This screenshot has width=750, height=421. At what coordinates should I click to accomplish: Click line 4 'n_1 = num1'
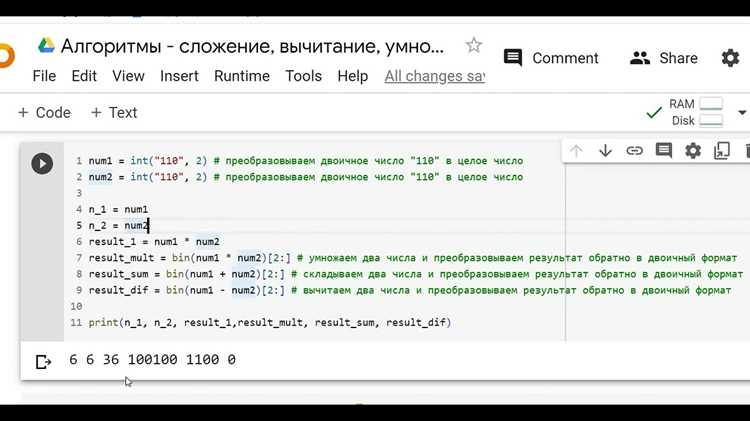click(118, 209)
